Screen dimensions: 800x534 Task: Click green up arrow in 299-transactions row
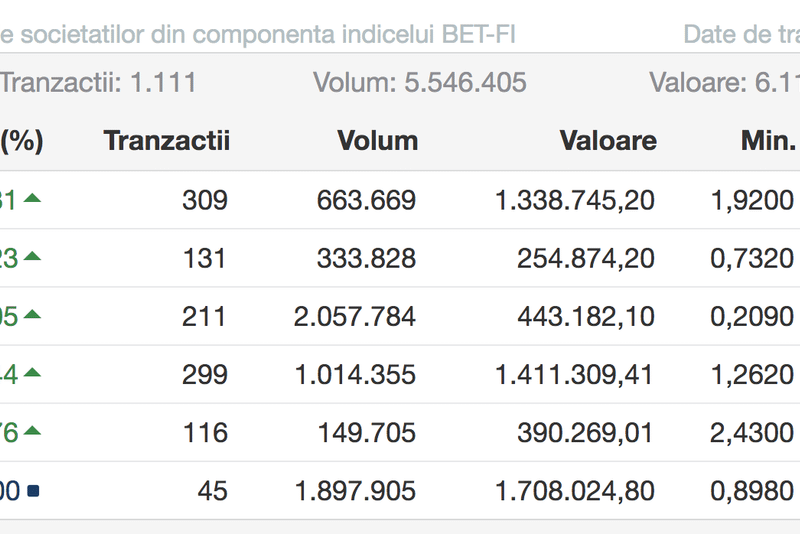[33, 373]
